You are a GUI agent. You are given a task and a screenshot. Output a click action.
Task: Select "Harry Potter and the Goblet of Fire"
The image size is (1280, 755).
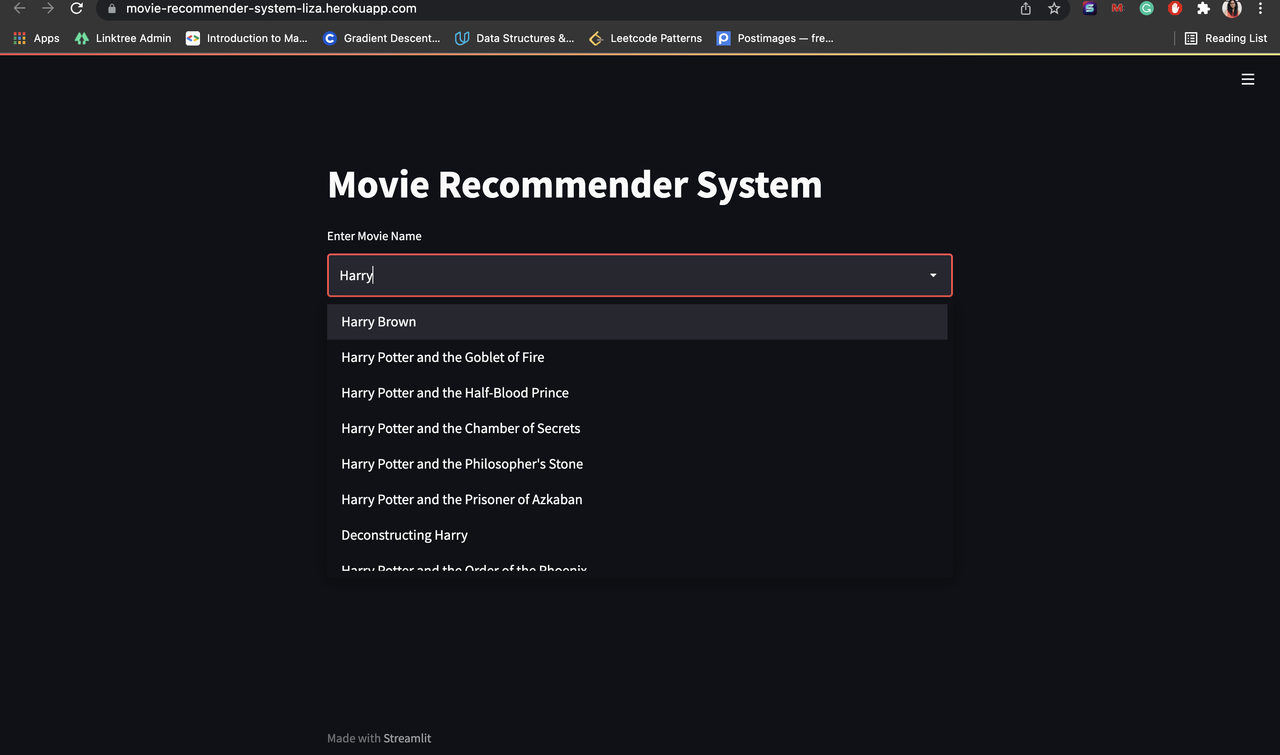point(443,357)
